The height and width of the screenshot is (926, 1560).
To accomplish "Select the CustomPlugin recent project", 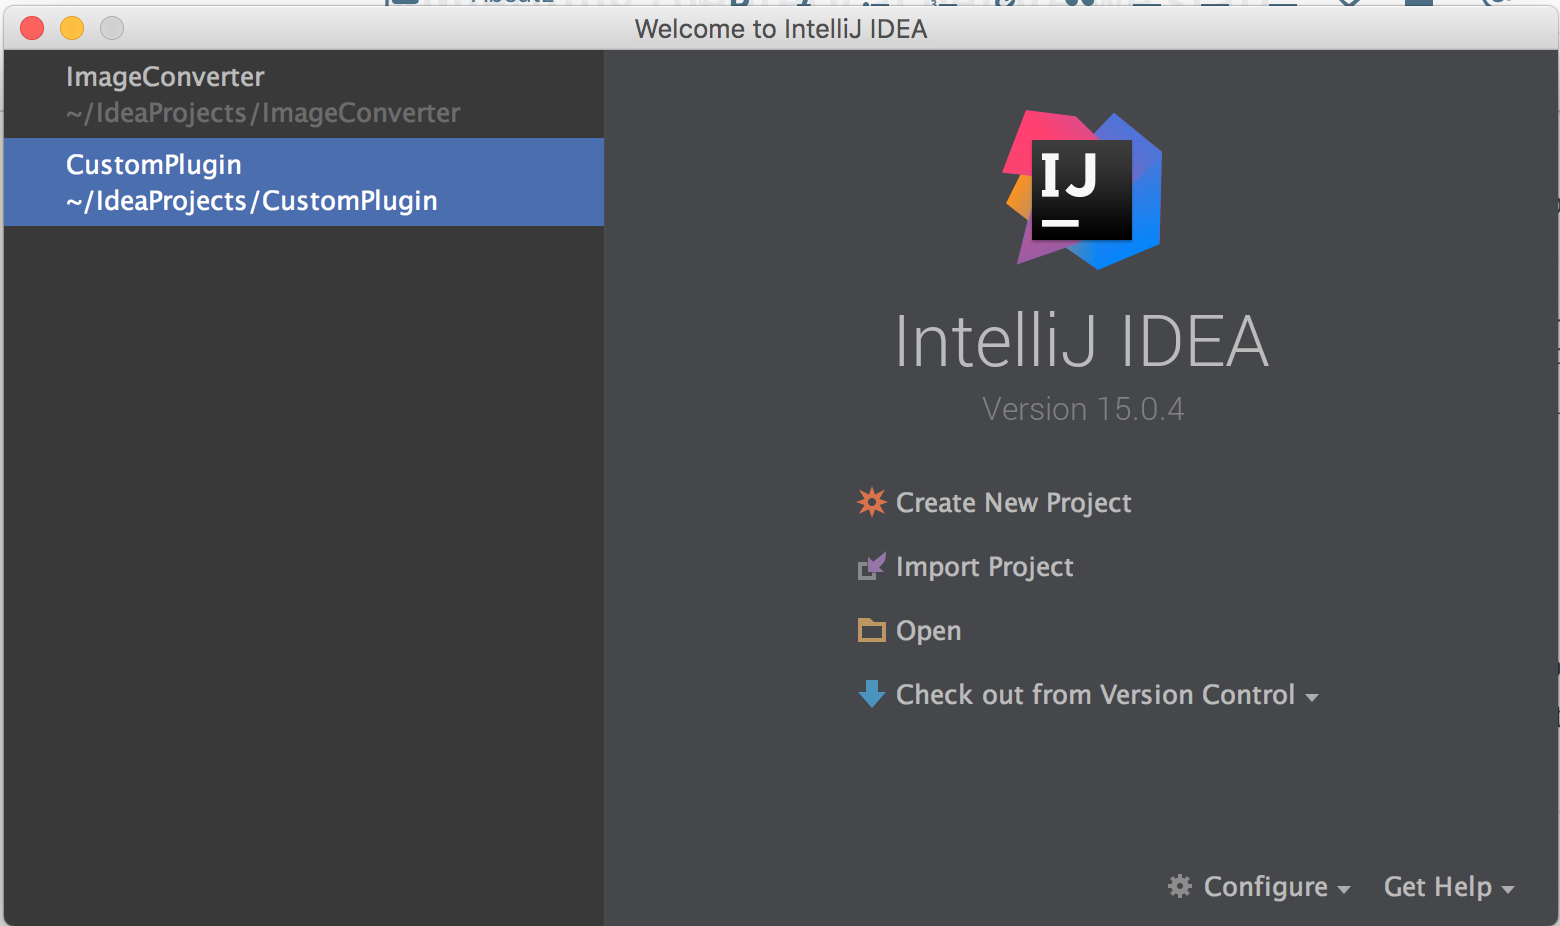I will [252, 182].
